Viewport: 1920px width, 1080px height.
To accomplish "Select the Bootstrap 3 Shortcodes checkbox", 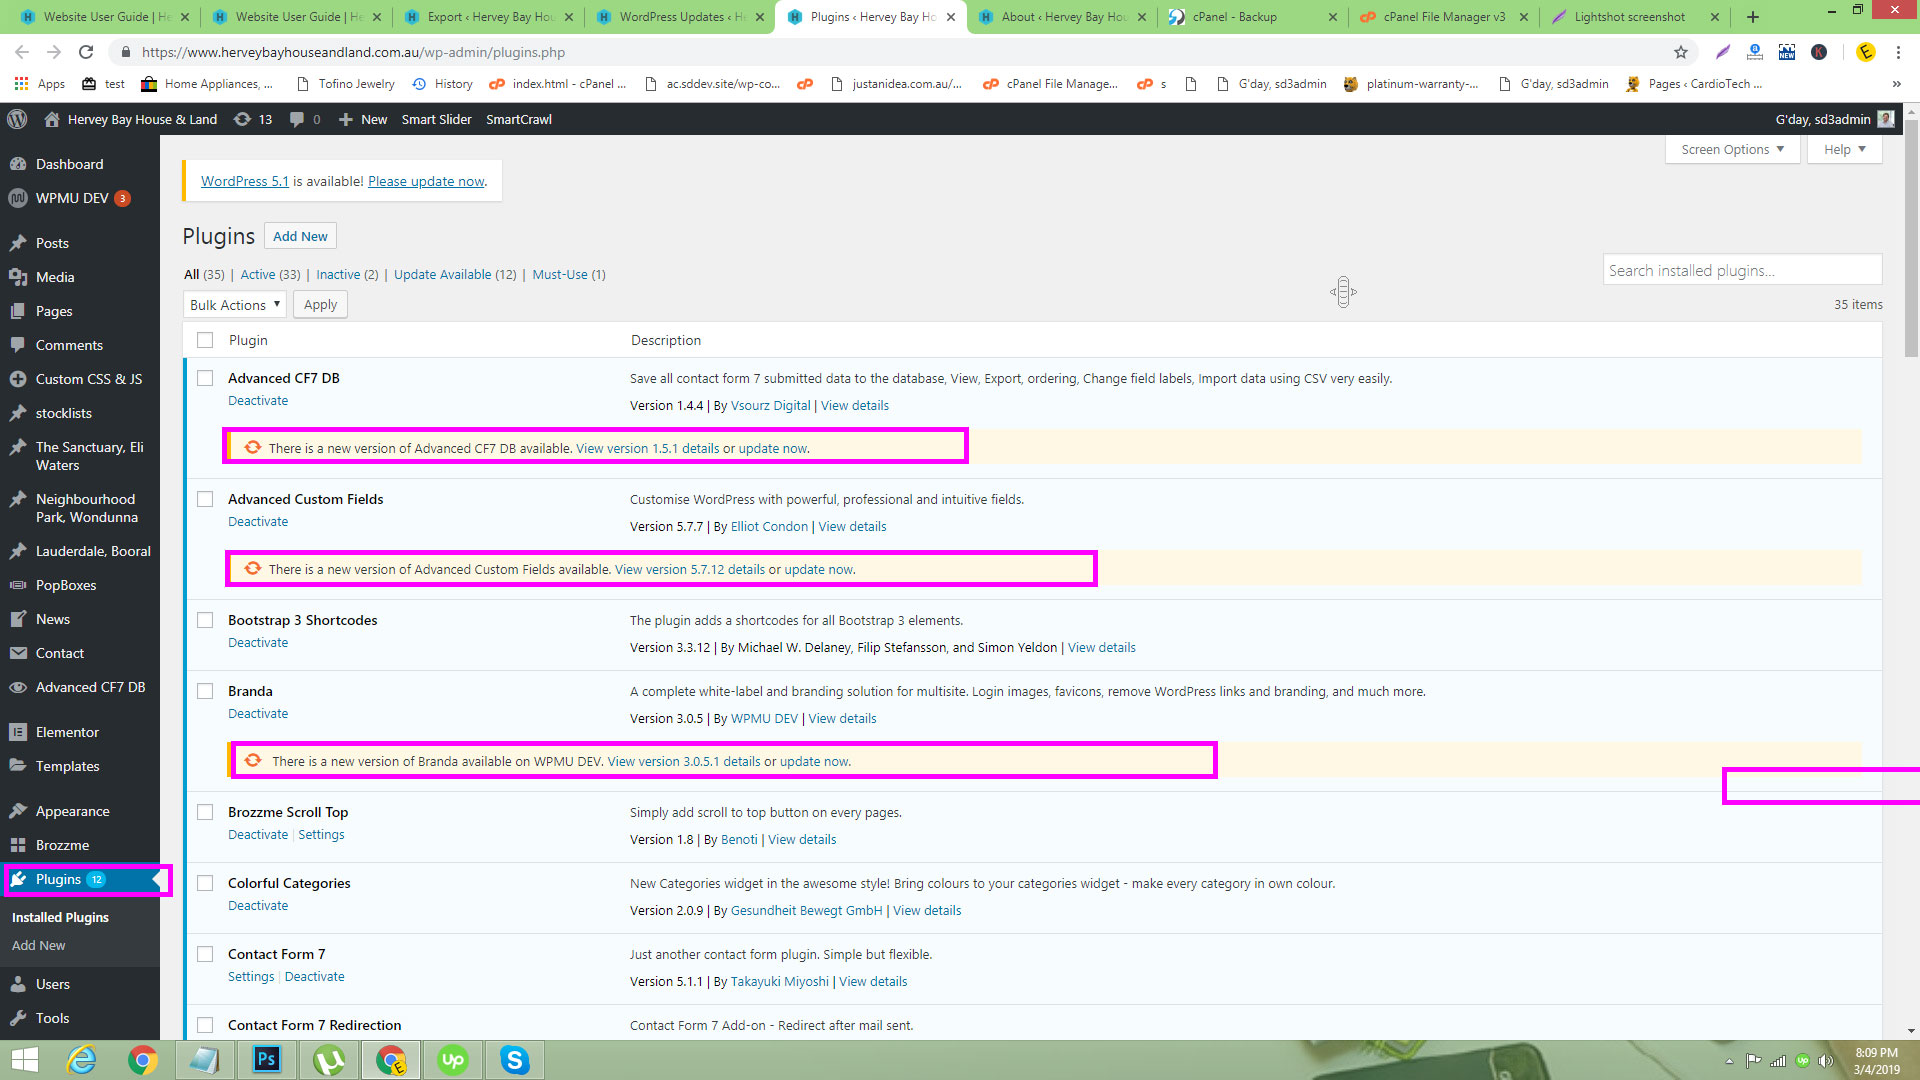I will (205, 620).
